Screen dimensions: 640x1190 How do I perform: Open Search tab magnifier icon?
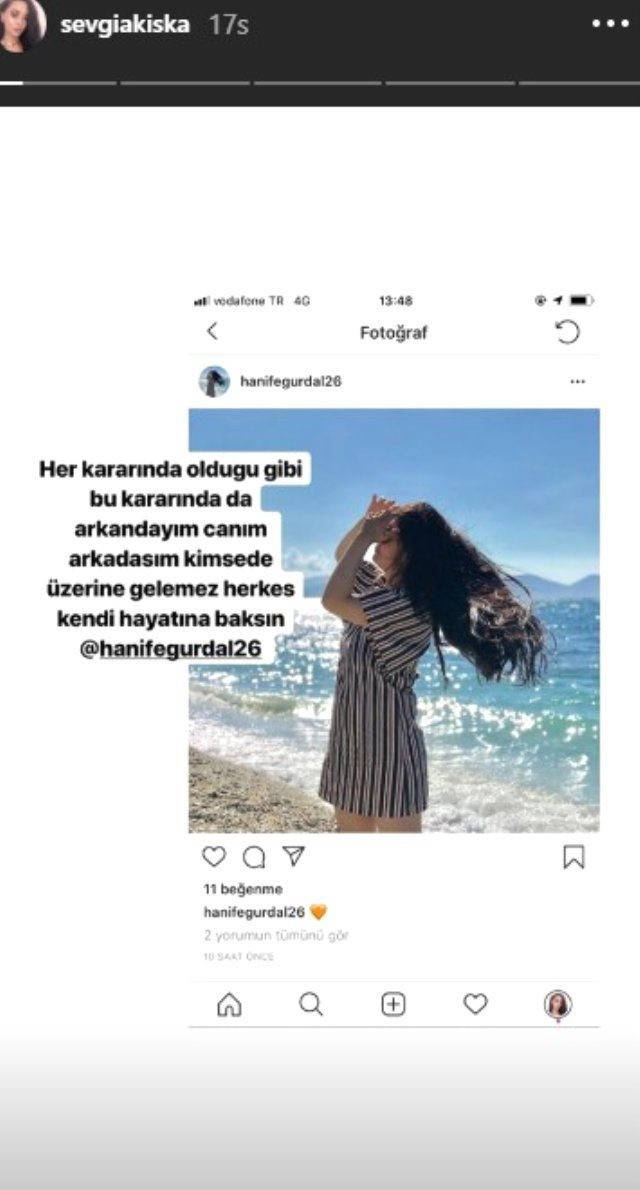[311, 1004]
